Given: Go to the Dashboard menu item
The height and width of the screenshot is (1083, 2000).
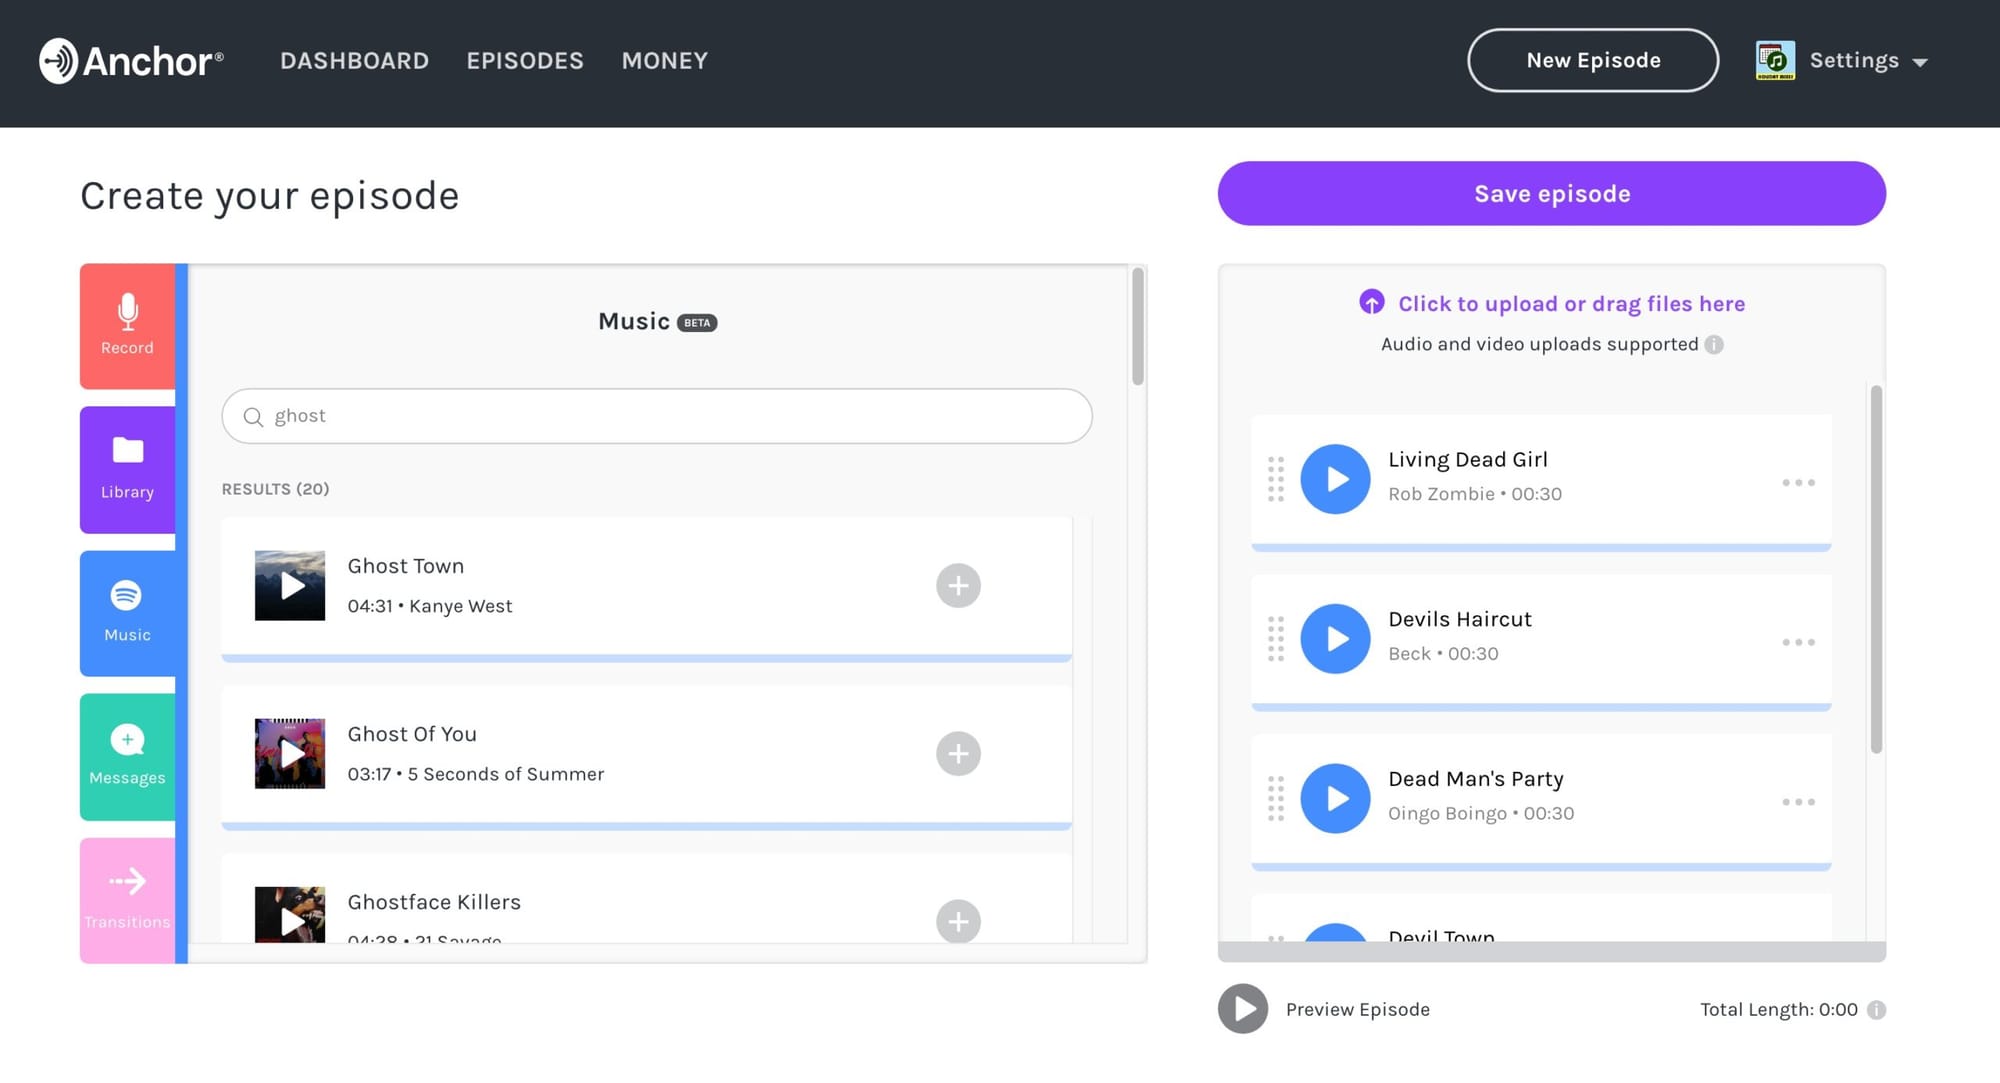Looking at the screenshot, I should [x=354, y=61].
